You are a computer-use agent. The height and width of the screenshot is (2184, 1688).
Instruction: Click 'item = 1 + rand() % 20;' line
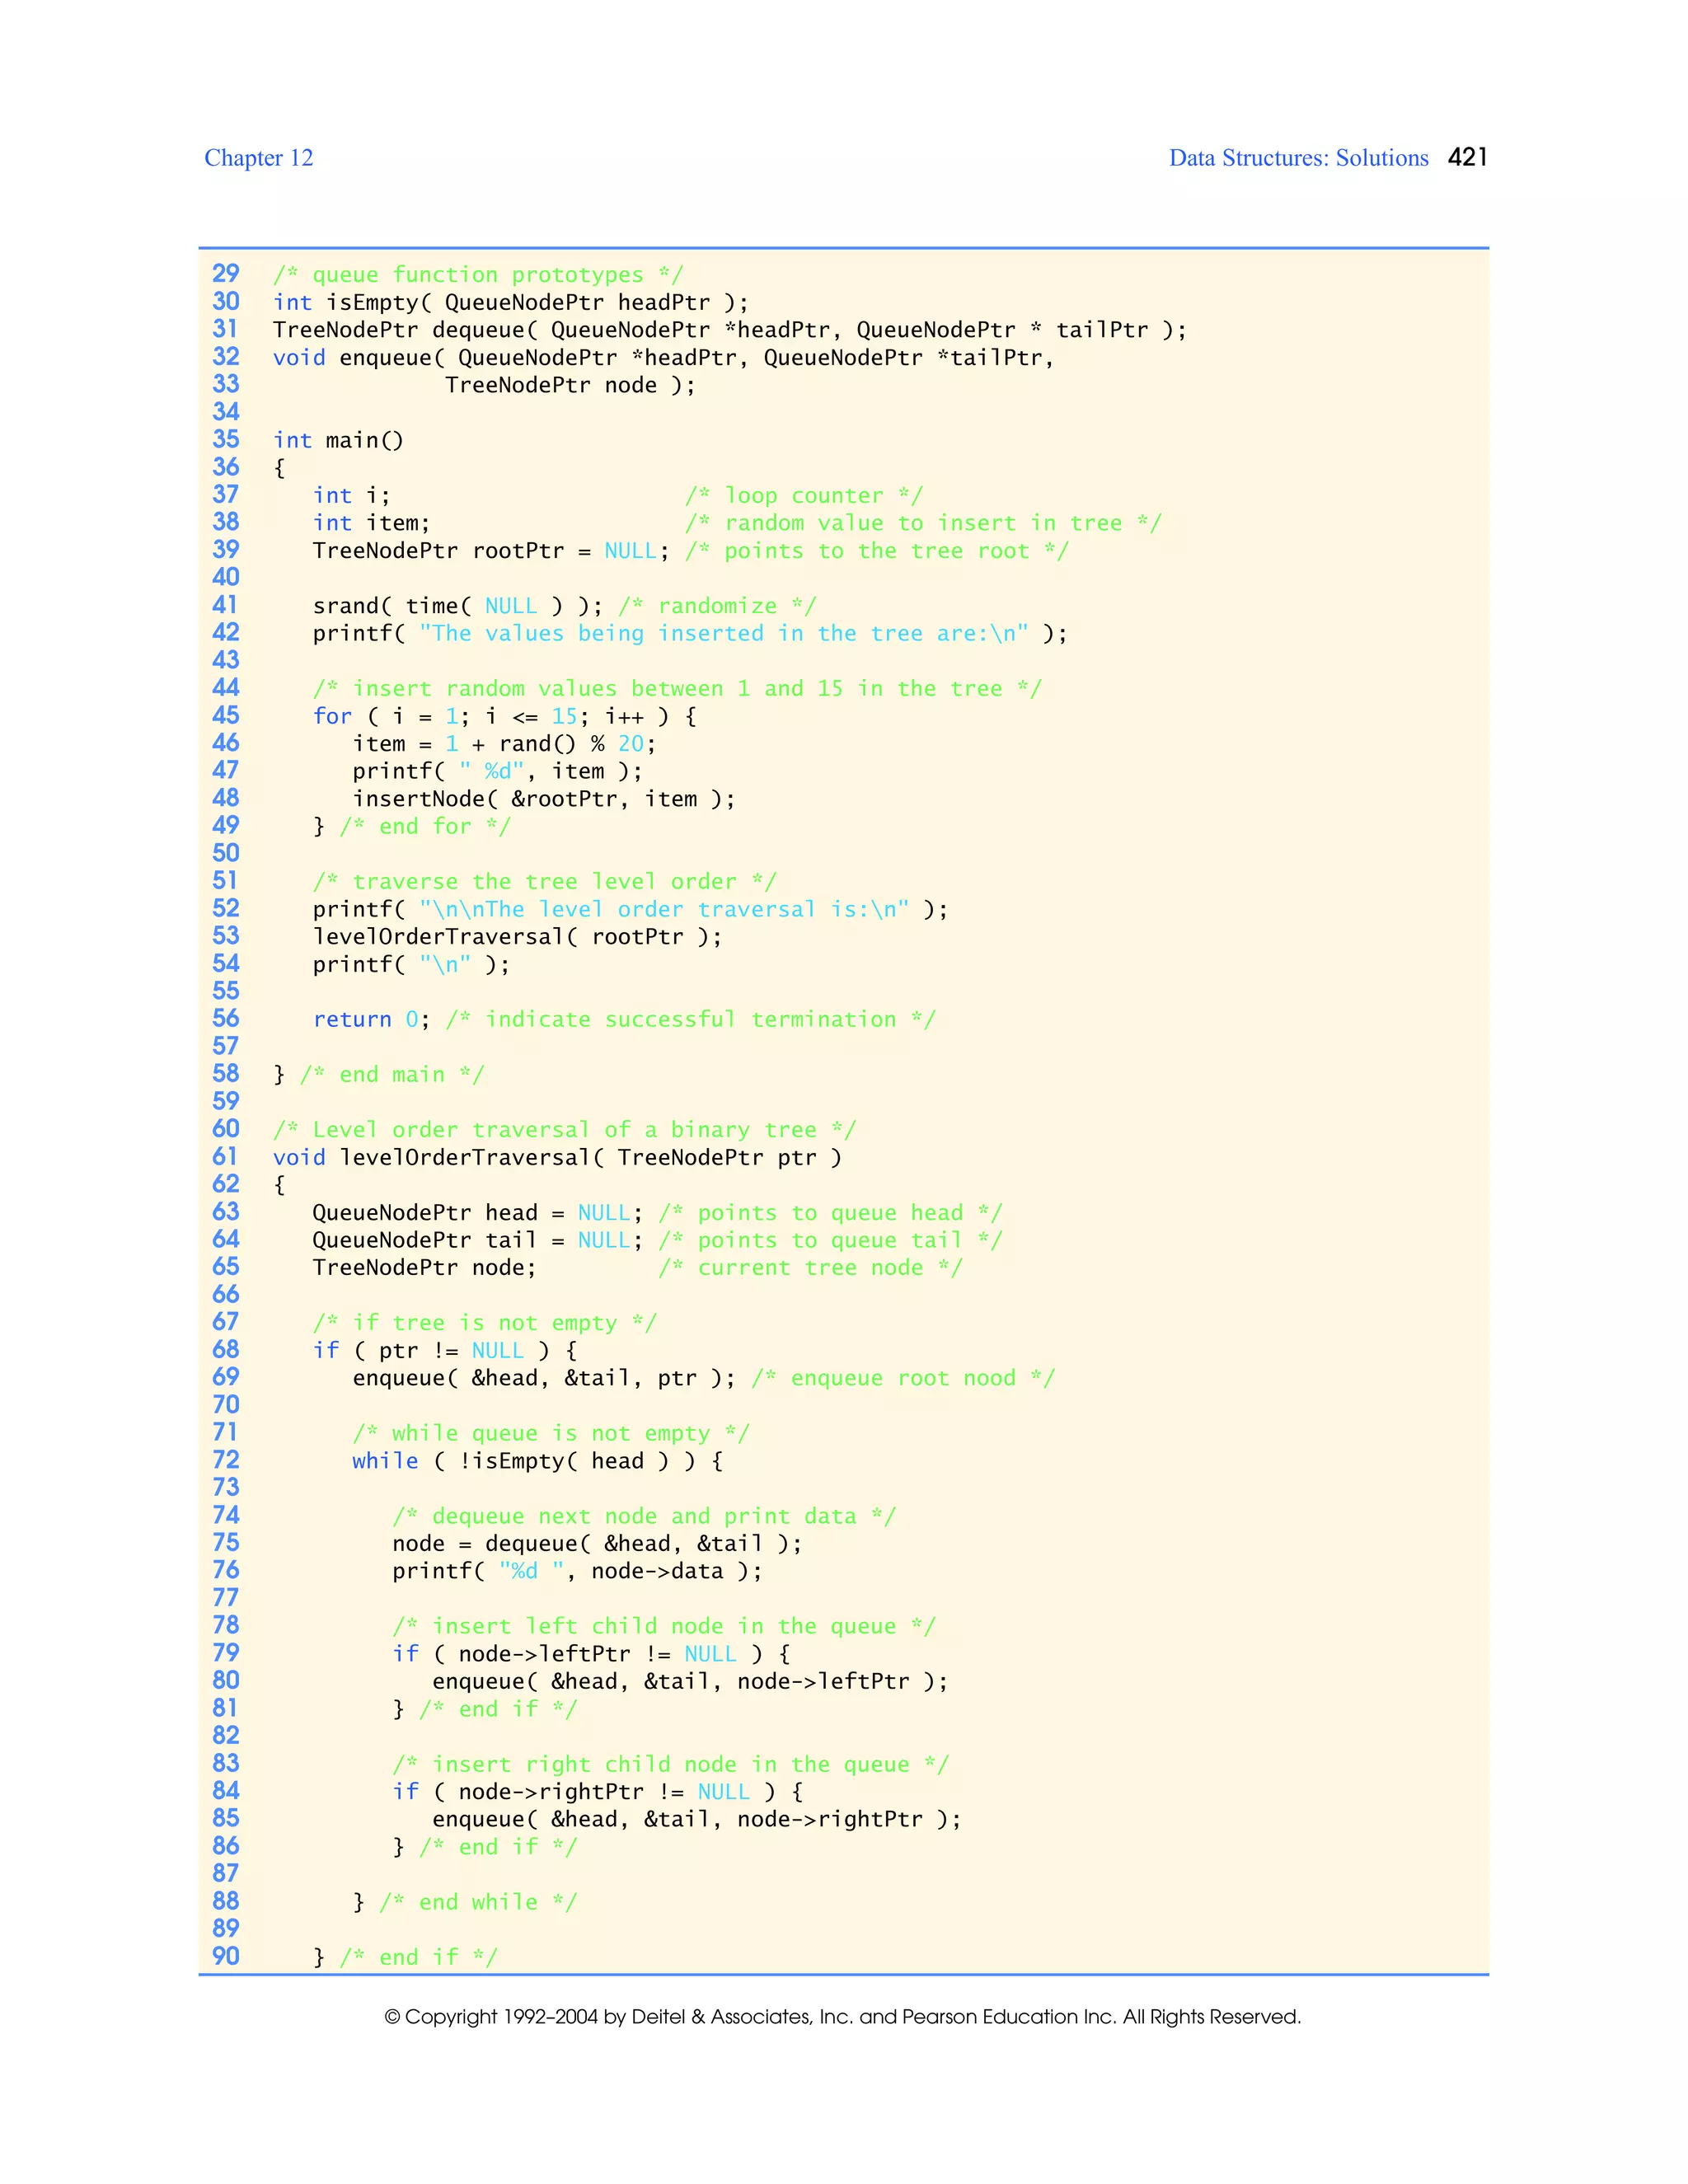(x=504, y=744)
